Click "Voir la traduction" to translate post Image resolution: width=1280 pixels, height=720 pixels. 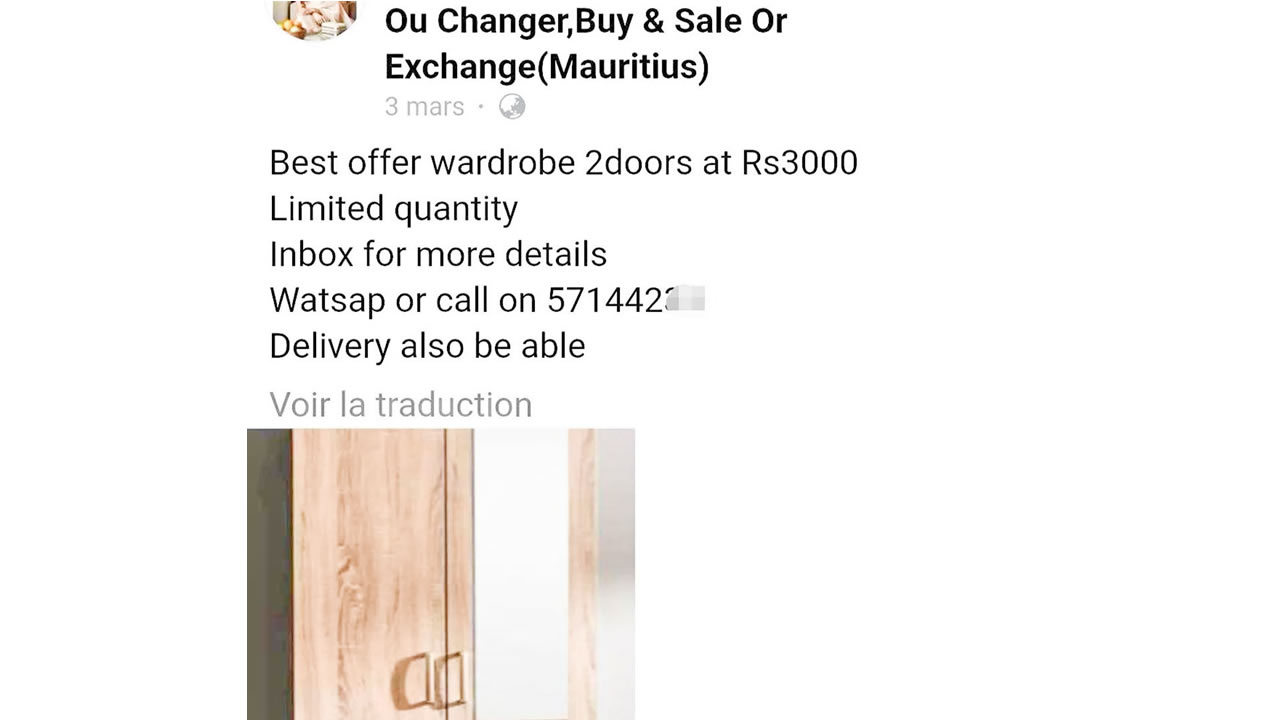coord(401,404)
